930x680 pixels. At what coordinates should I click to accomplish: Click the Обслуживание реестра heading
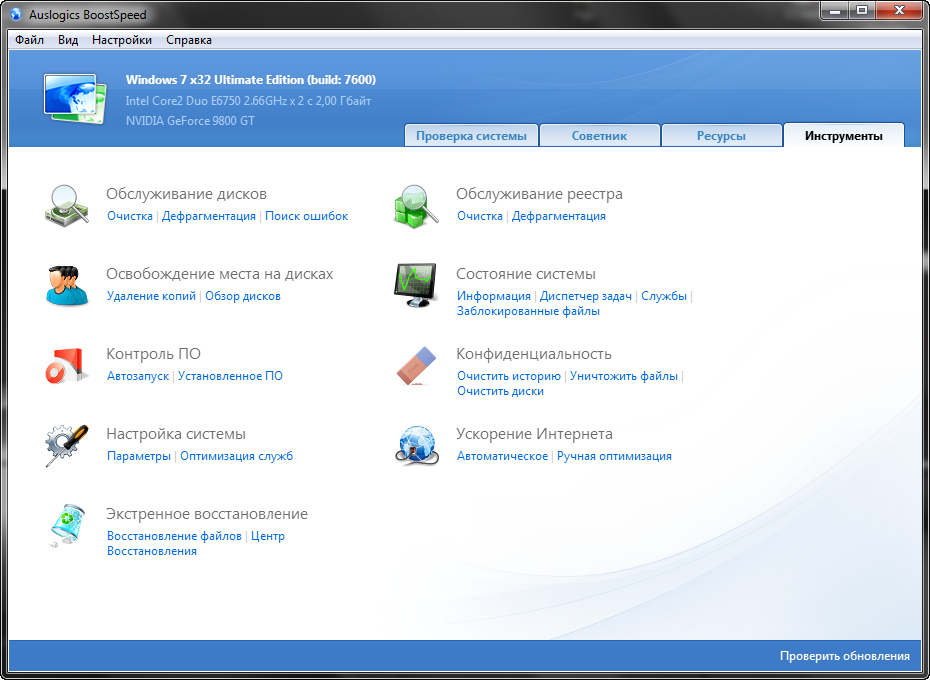[x=539, y=194]
